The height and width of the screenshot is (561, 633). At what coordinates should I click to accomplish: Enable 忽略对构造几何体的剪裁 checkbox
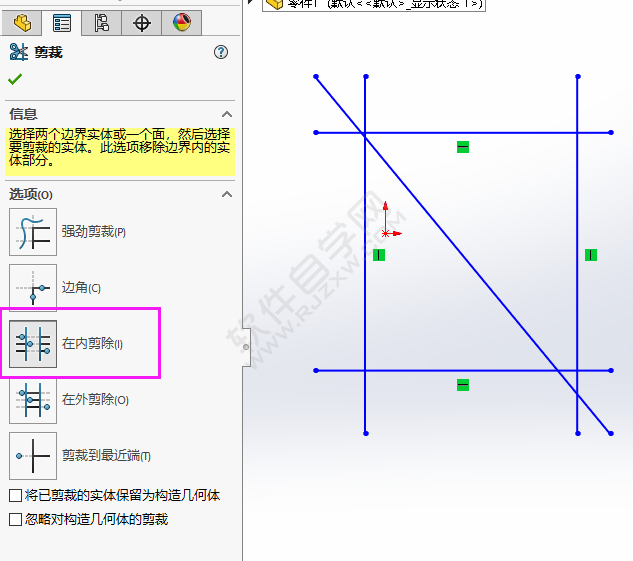[15, 519]
